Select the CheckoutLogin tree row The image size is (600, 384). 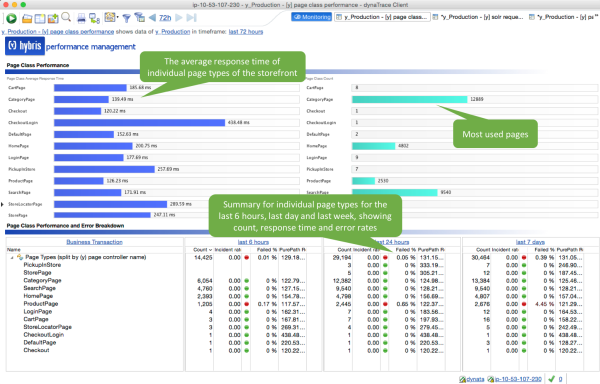44,335
